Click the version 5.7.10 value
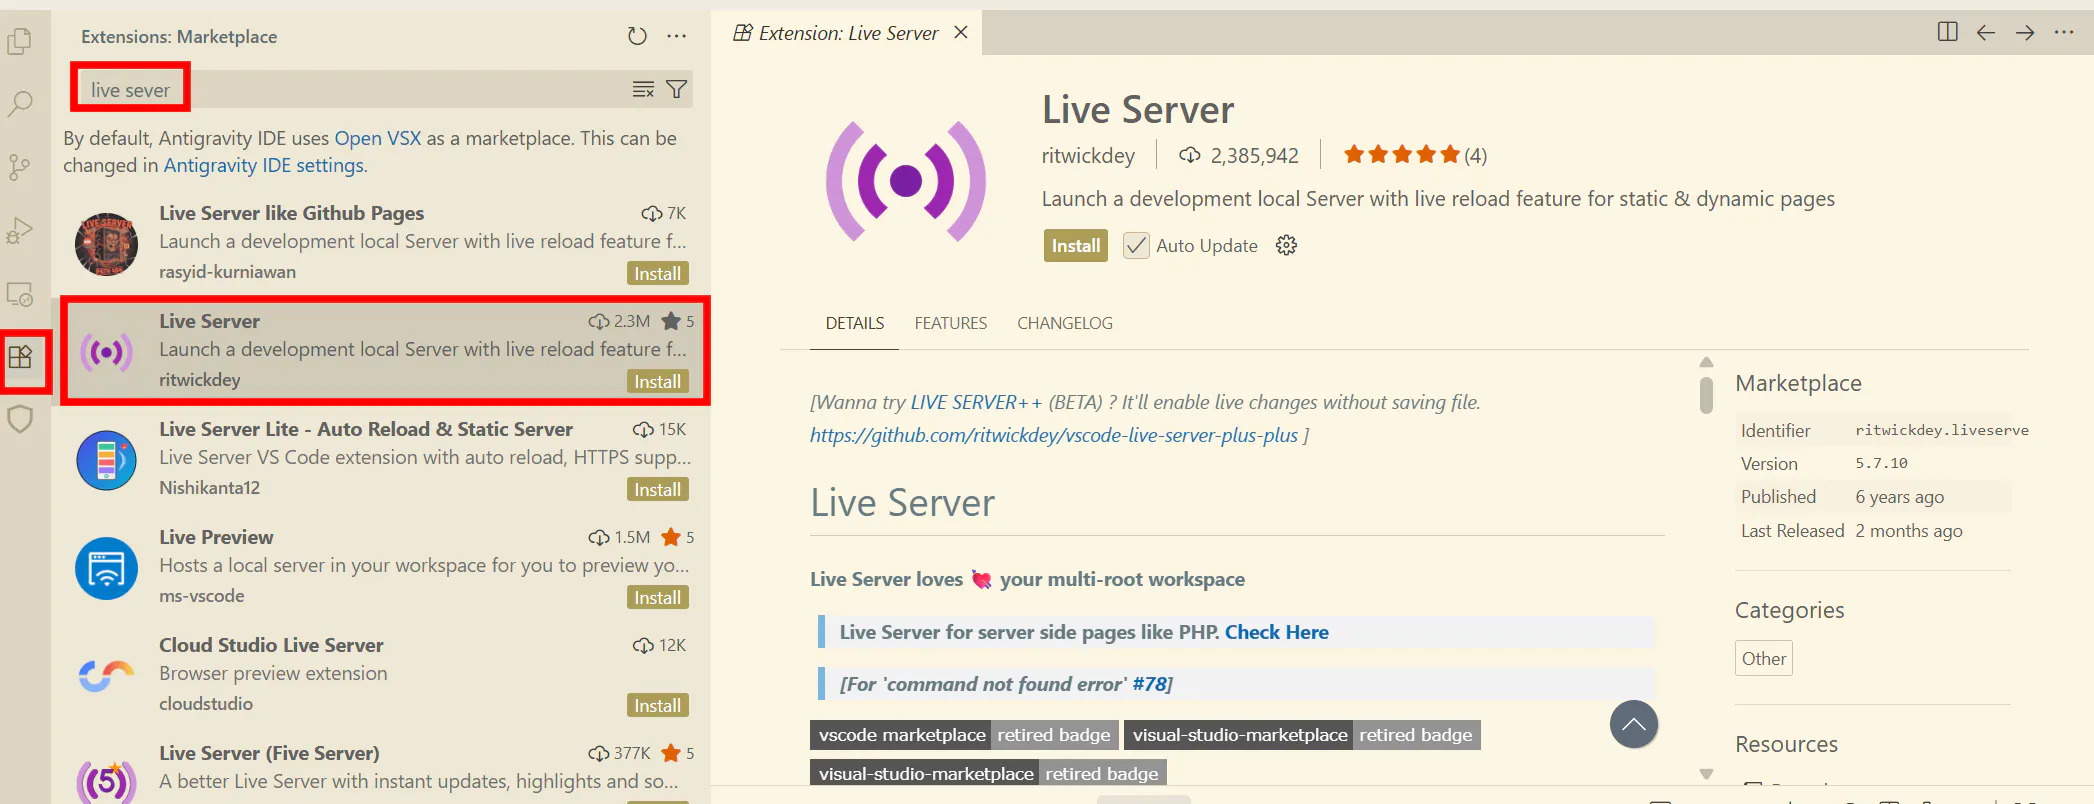This screenshot has width=2094, height=804. [1881, 463]
